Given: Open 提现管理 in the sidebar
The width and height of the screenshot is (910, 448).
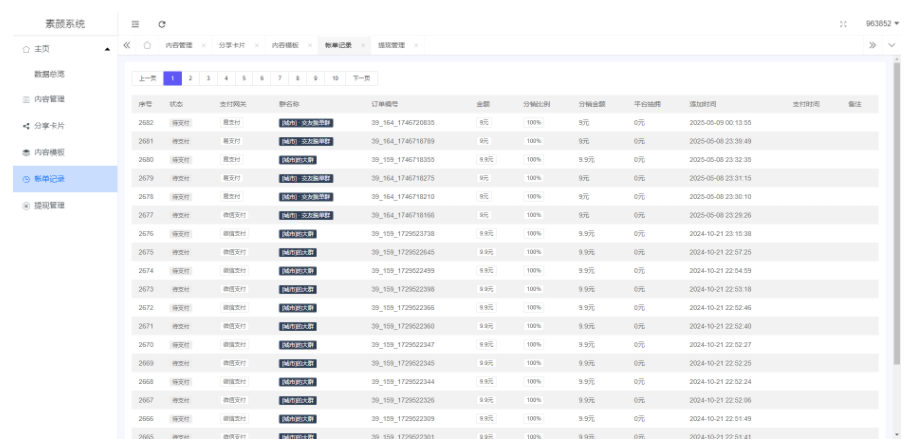Looking at the screenshot, I should [x=50, y=206].
